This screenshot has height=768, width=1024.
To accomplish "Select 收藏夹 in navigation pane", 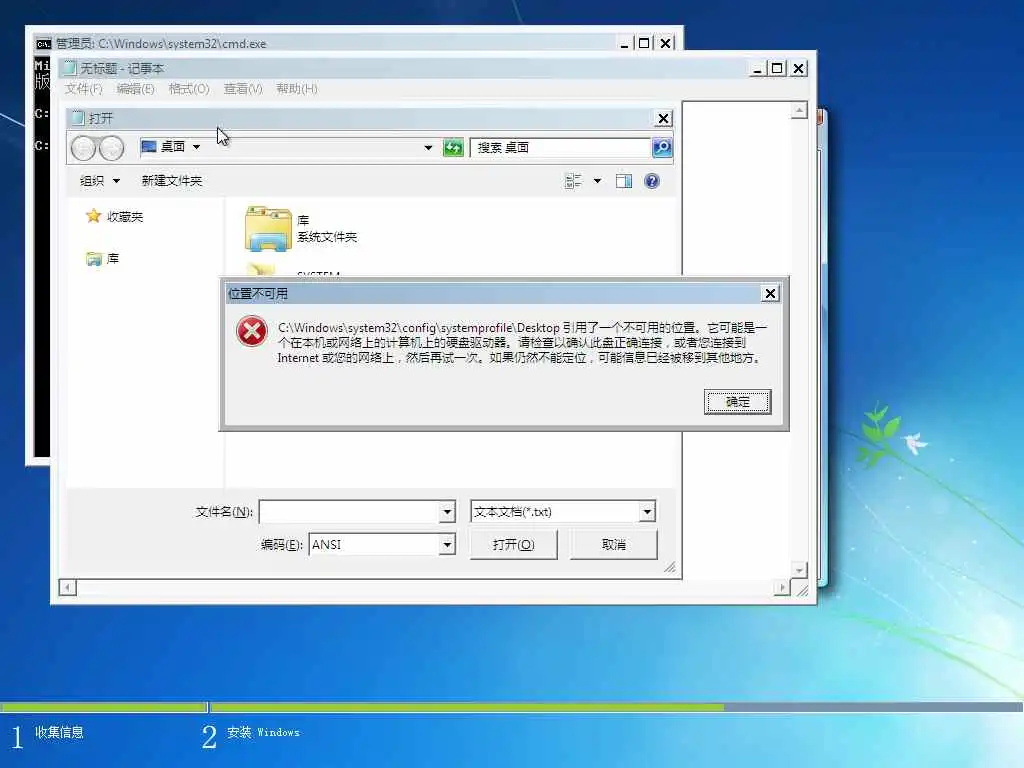I will (x=115, y=216).
